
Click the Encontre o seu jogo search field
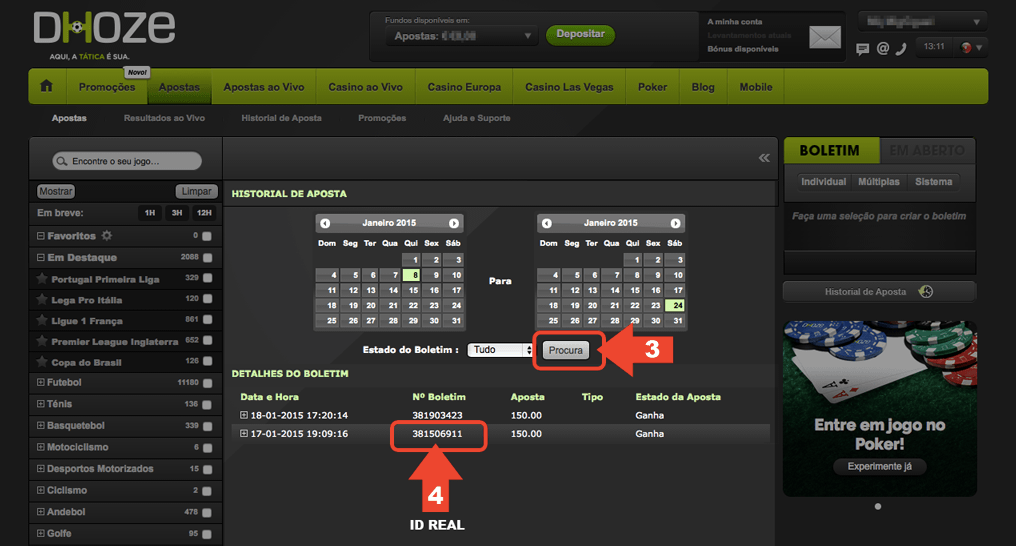(x=127, y=161)
